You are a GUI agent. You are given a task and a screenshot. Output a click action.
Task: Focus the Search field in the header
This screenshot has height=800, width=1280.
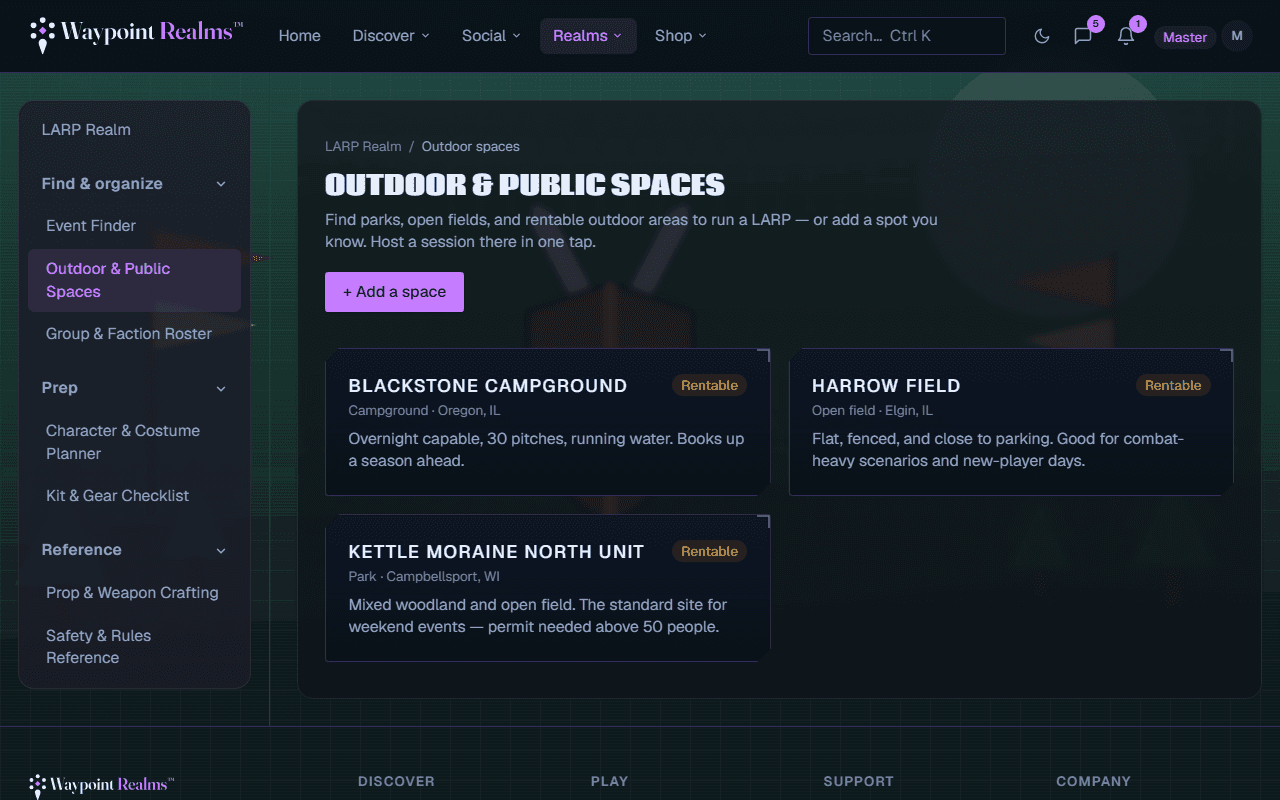tap(907, 36)
